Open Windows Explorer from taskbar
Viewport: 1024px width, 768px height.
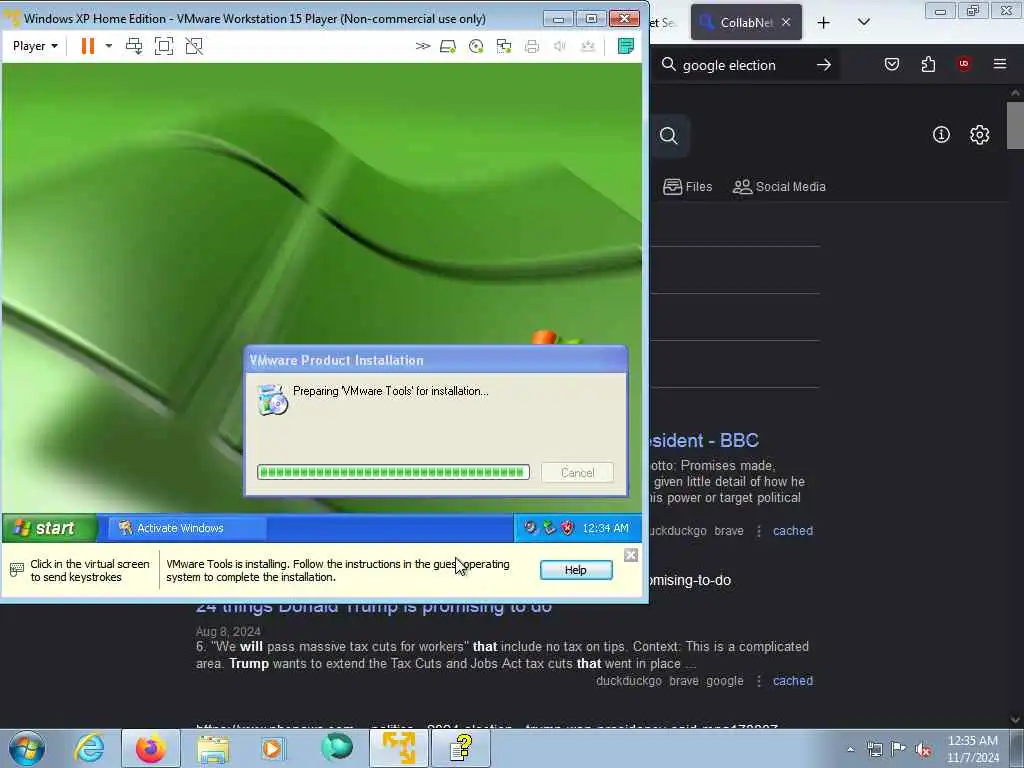[213, 748]
